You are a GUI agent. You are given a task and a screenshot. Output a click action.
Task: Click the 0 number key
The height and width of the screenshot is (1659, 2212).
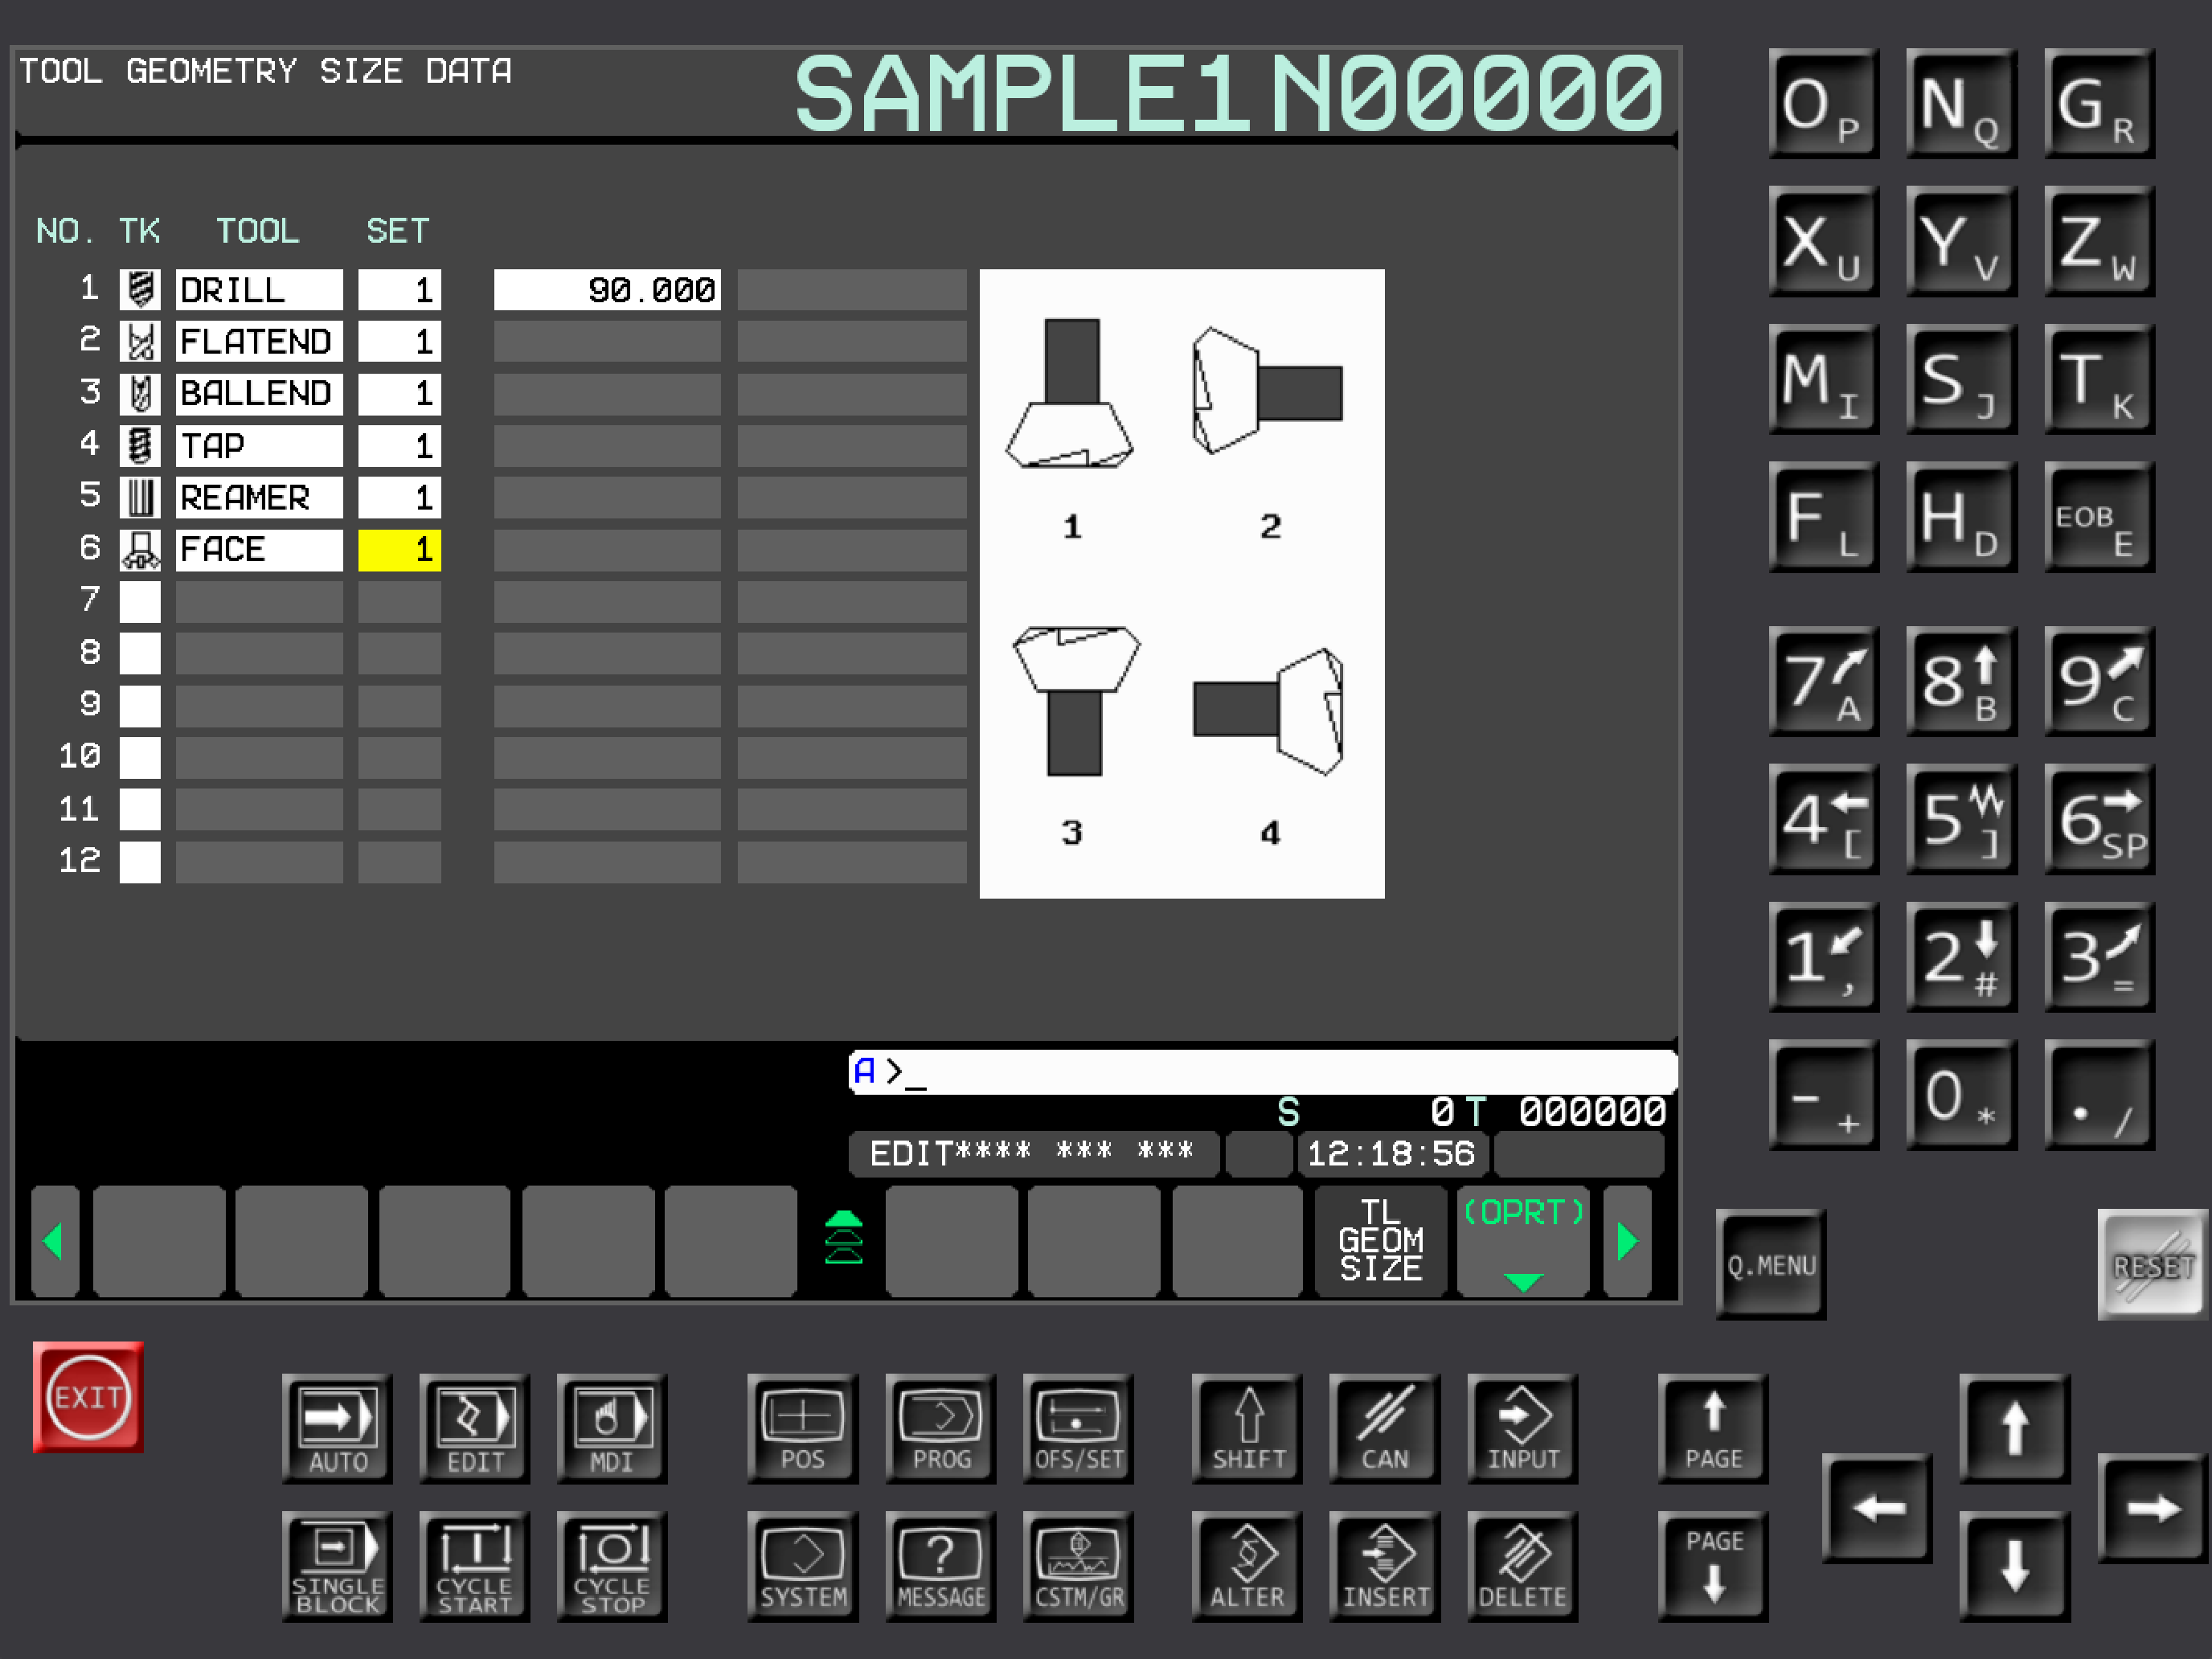click(x=1961, y=1095)
